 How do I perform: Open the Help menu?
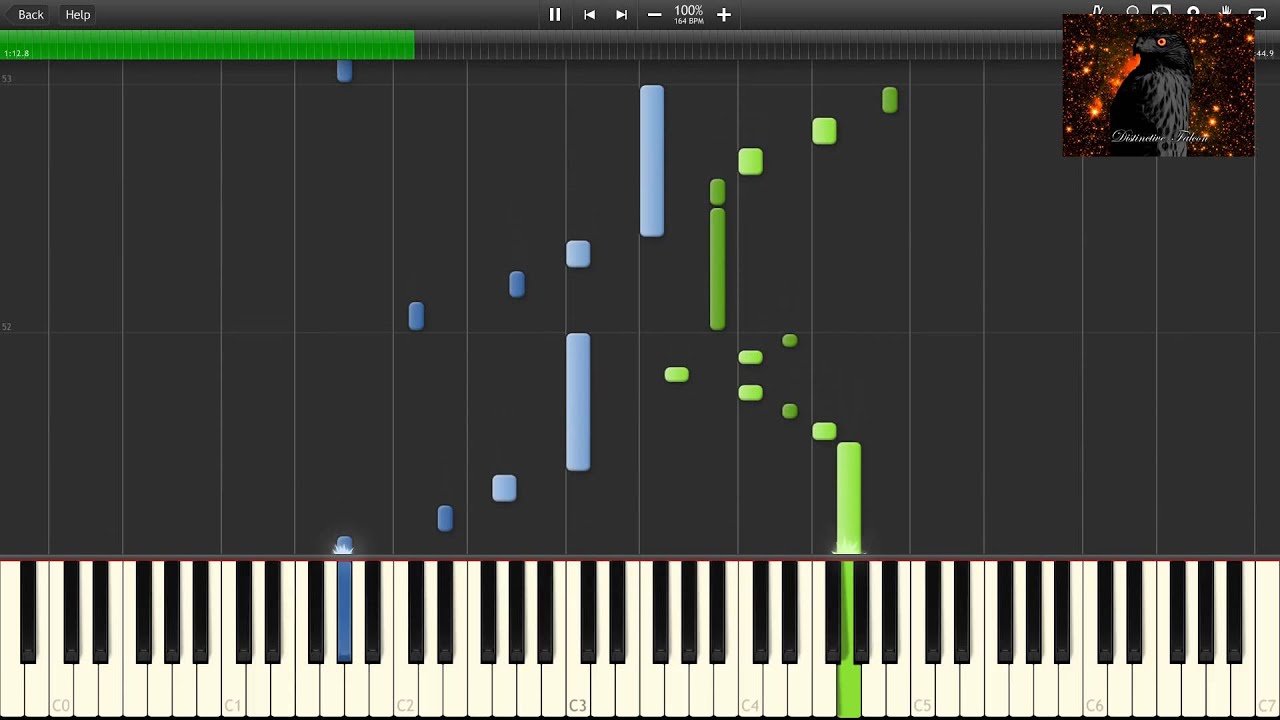point(78,14)
